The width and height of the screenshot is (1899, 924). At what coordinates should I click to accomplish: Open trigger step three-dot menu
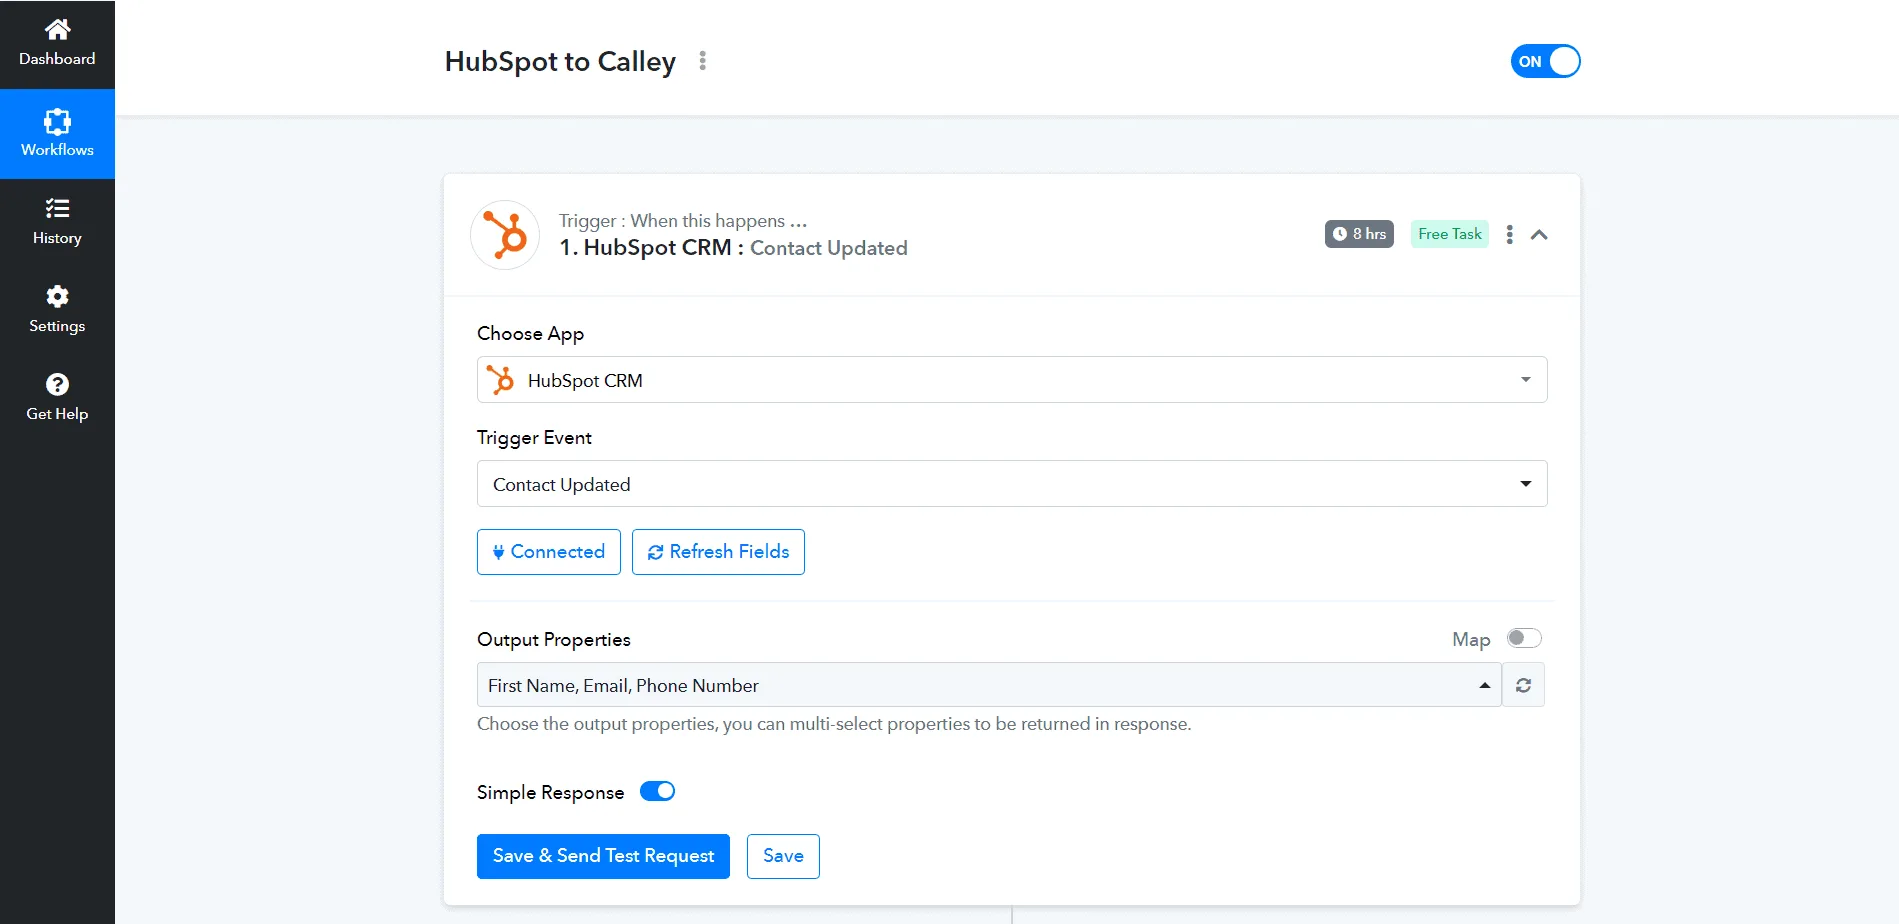[x=1509, y=234]
